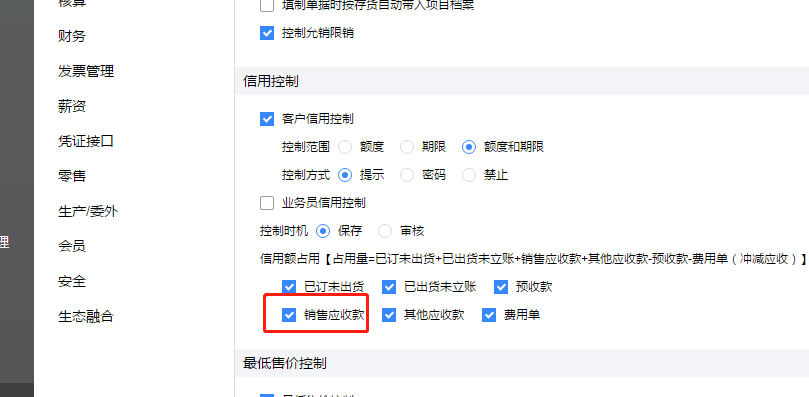Open the 财务 settings category

tap(72, 36)
